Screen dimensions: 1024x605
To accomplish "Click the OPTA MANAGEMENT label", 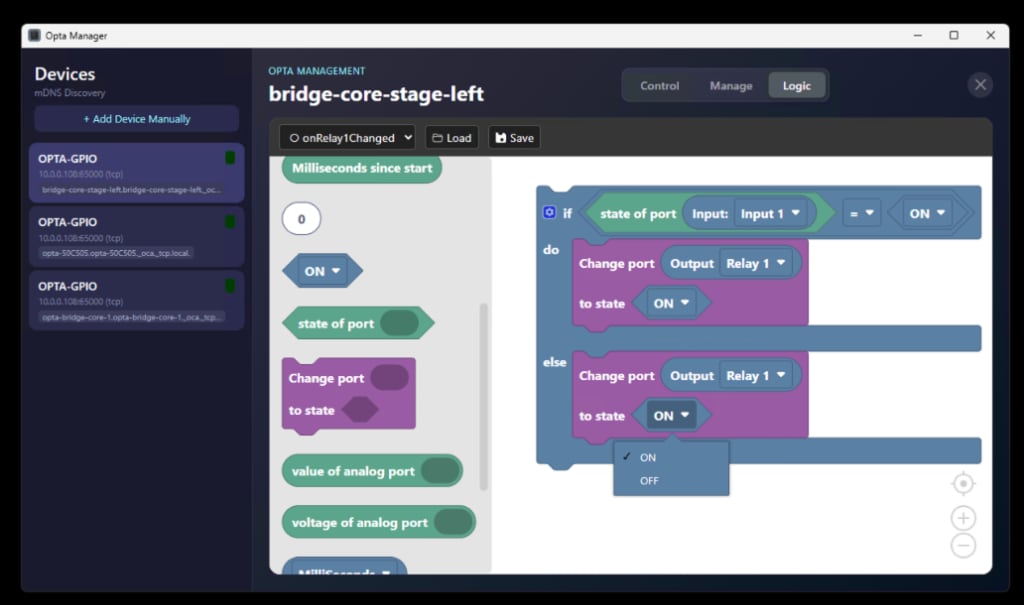I will point(317,71).
